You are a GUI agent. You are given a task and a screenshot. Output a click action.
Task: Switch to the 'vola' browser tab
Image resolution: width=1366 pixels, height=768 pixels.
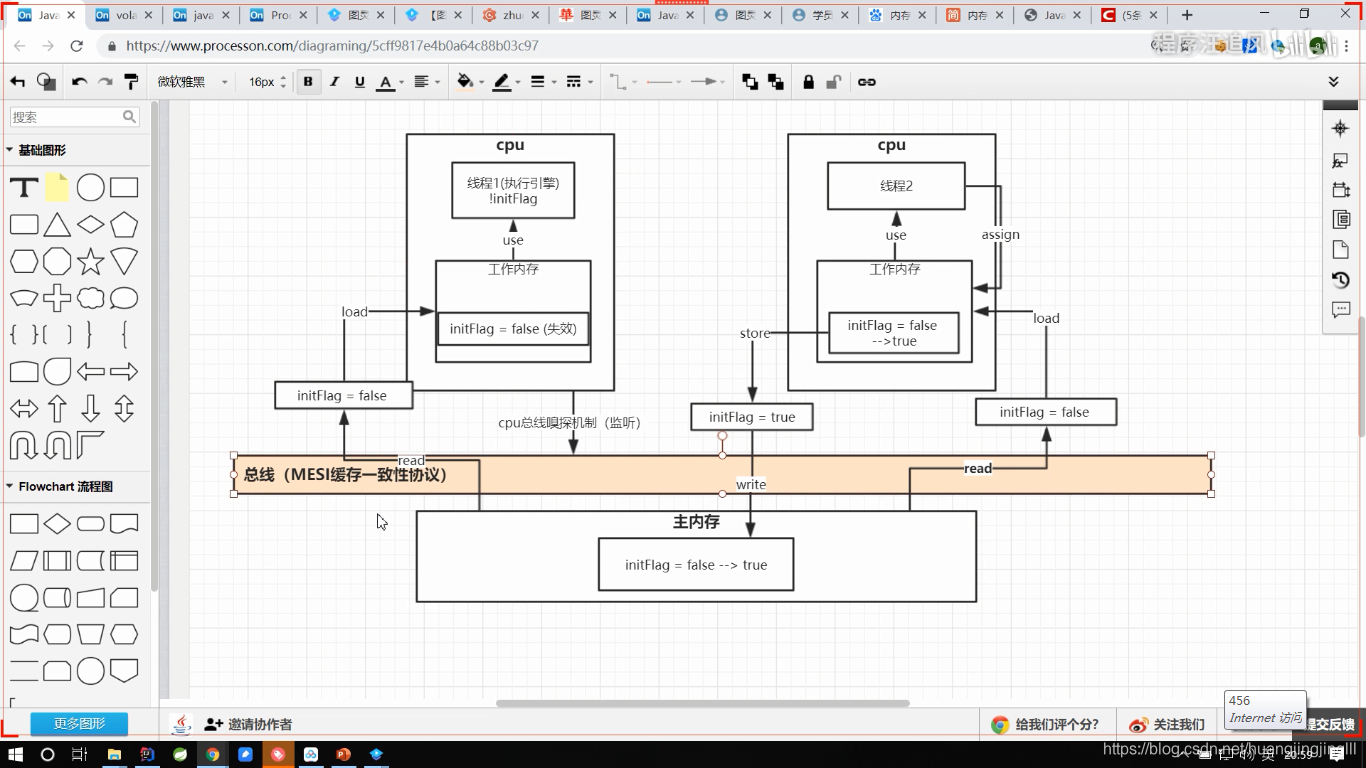click(x=123, y=15)
